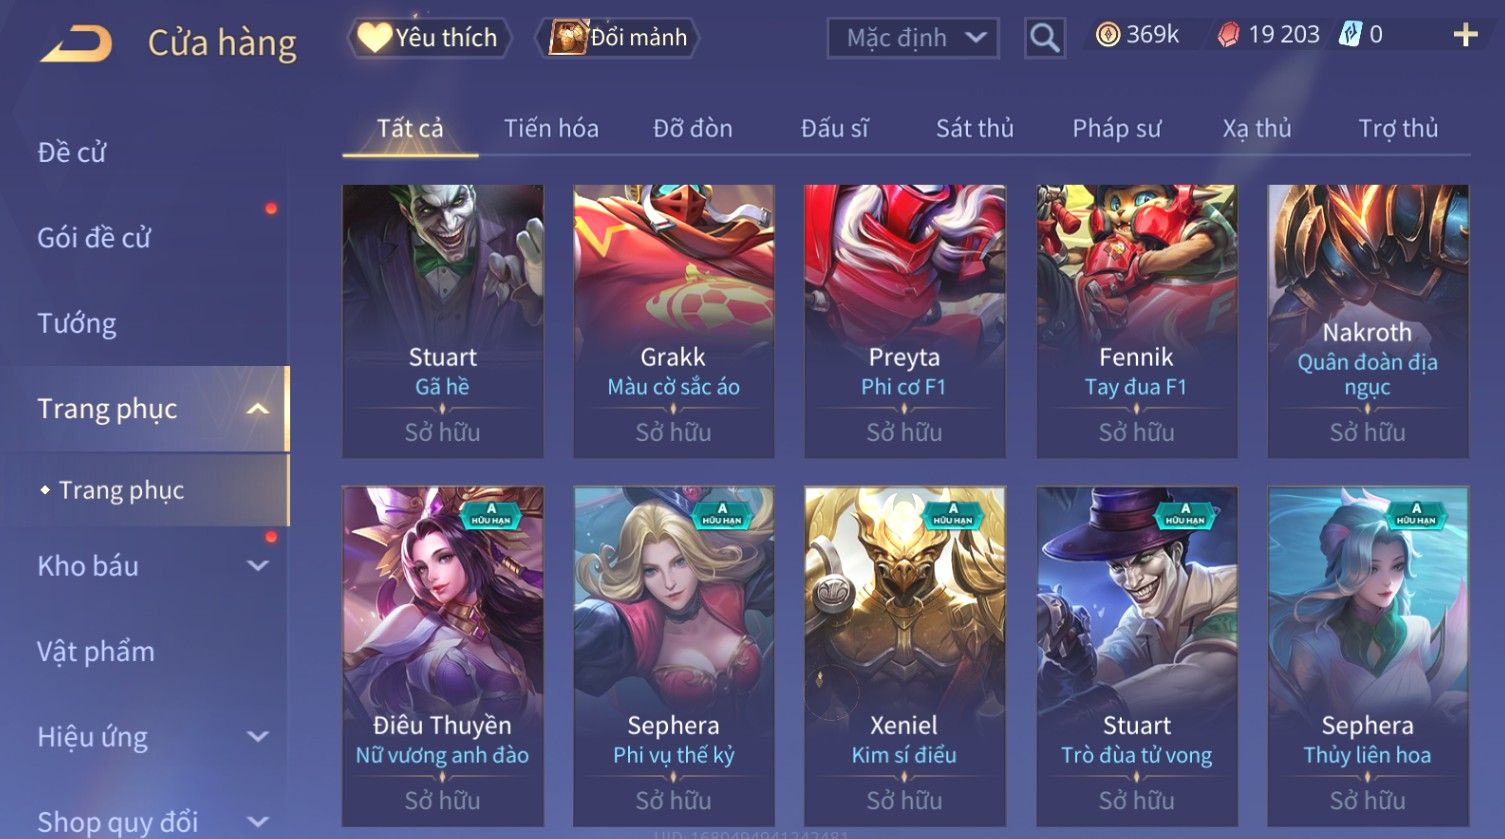Open Đổi mảnh fragment exchange chest
Image resolution: width=1505 pixels, height=839 pixels.
(x=619, y=38)
